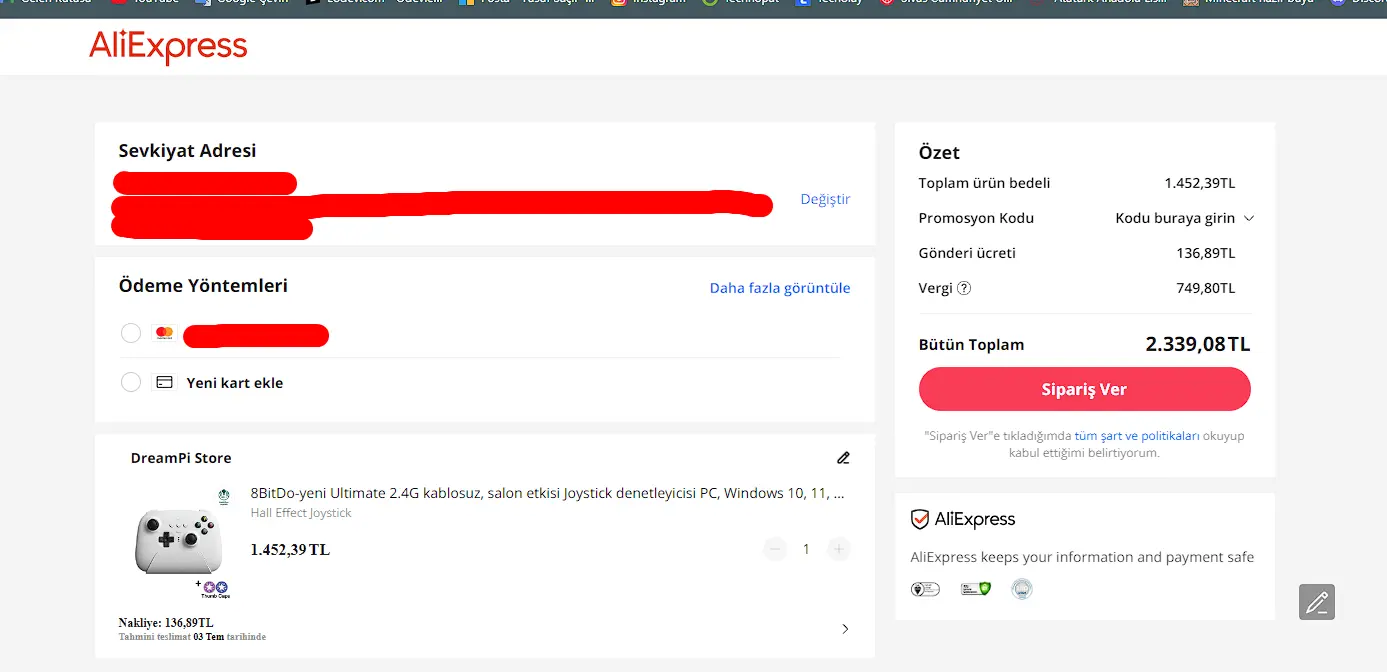The height and width of the screenshot is (672, 1387).
Task: Click the Gönderi ücreti amount 136,89TL
Action: 1205,253
